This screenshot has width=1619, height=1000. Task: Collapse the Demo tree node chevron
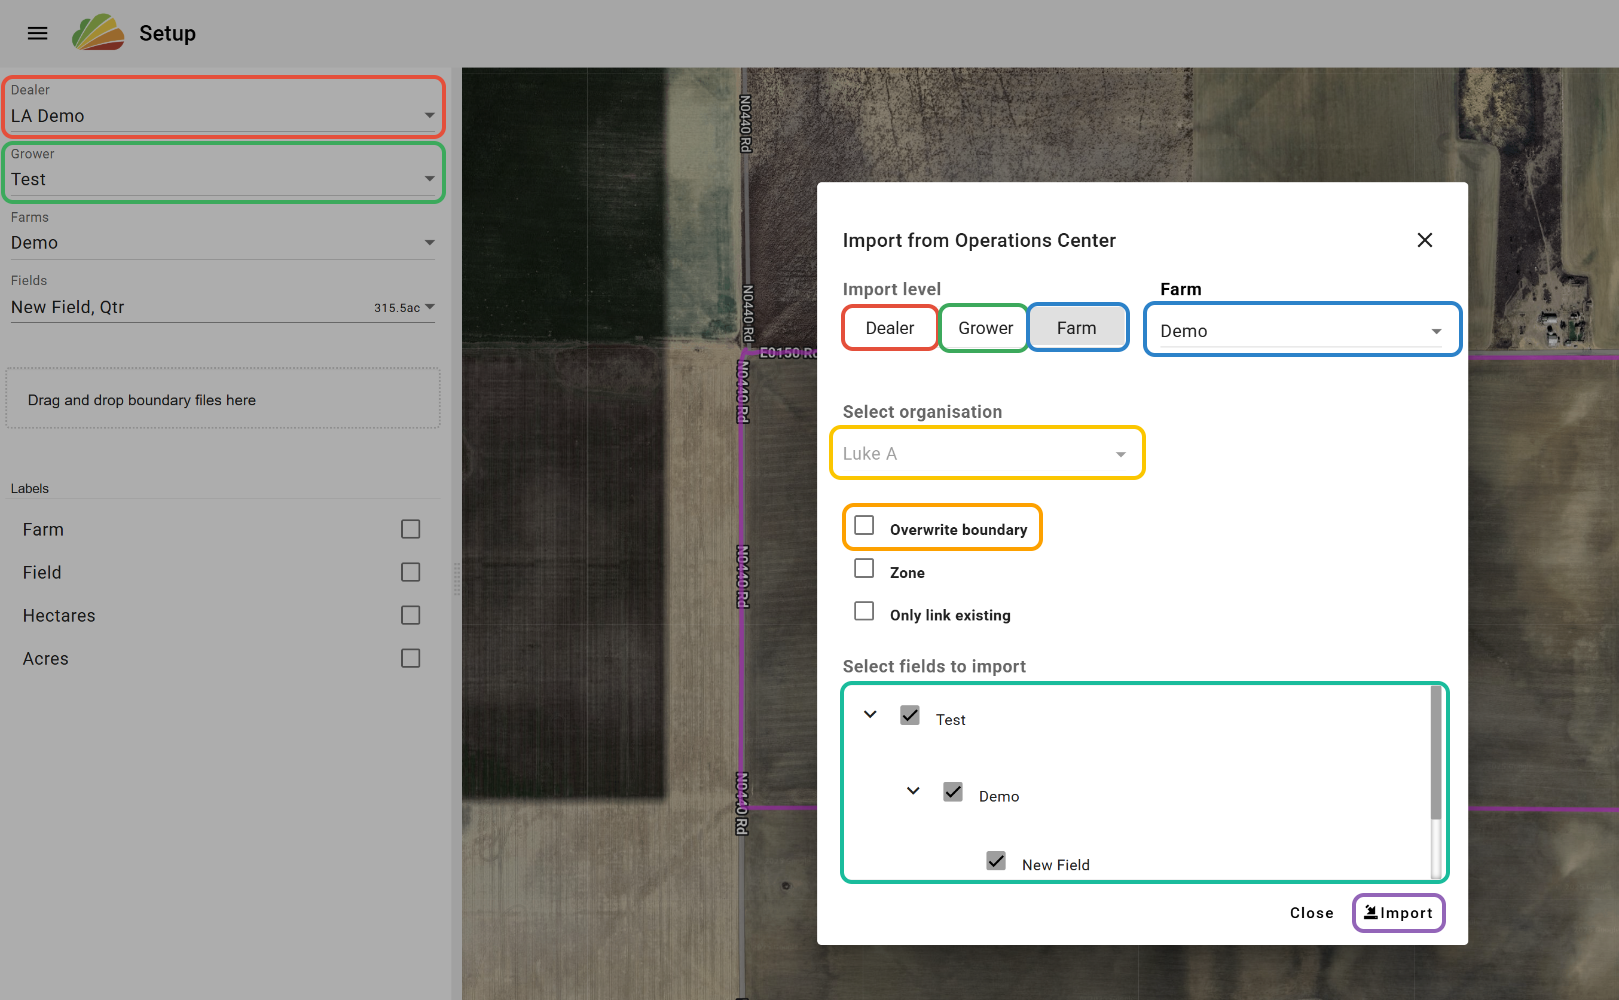(x=913, y=791)
